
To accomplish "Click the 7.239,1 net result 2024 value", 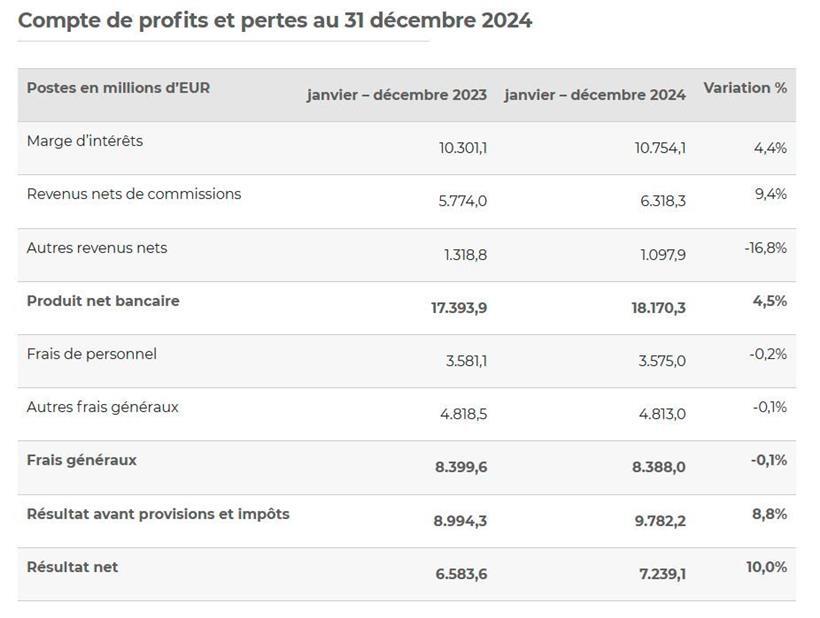I will [659, 574].
